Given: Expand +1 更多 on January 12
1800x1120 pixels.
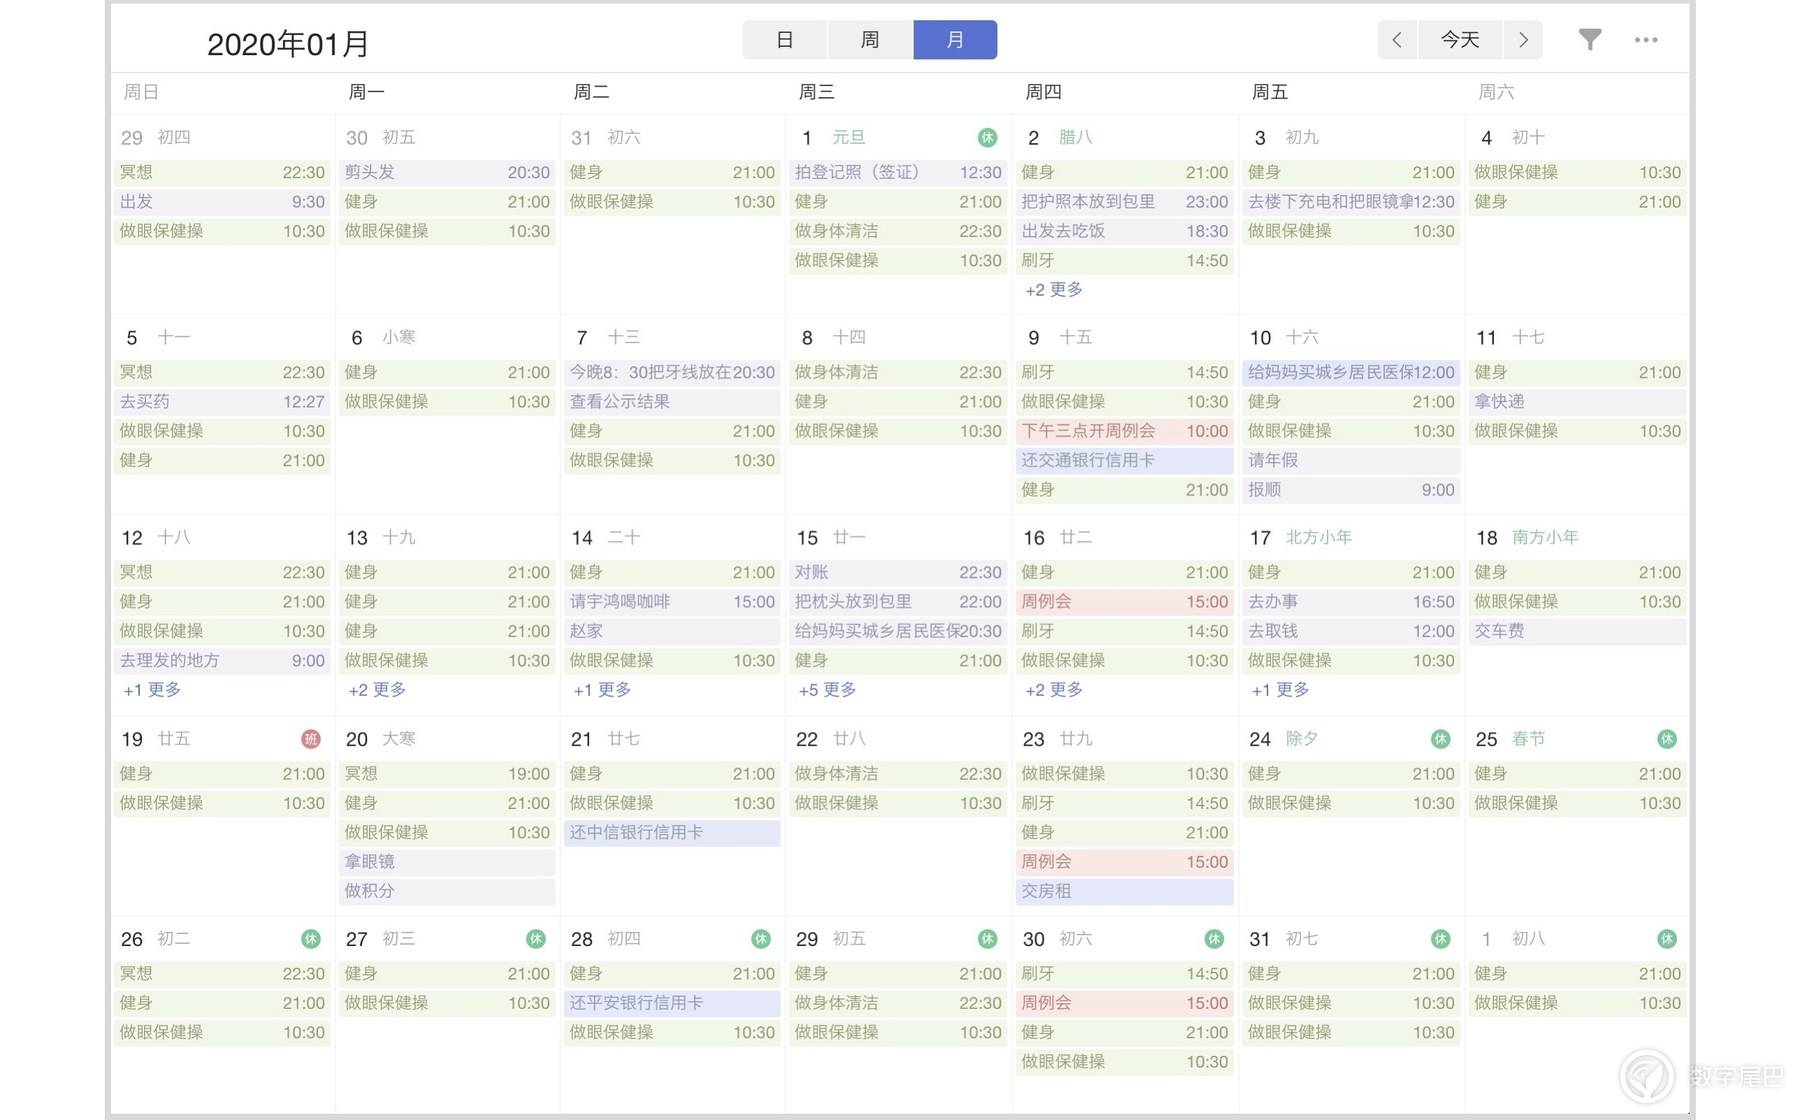Looking at the screenshot, I should tap(150, 690).
